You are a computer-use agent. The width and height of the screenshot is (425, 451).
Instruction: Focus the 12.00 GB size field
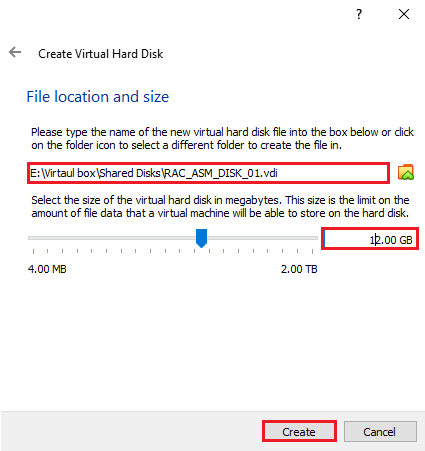[x=370, y=239]
